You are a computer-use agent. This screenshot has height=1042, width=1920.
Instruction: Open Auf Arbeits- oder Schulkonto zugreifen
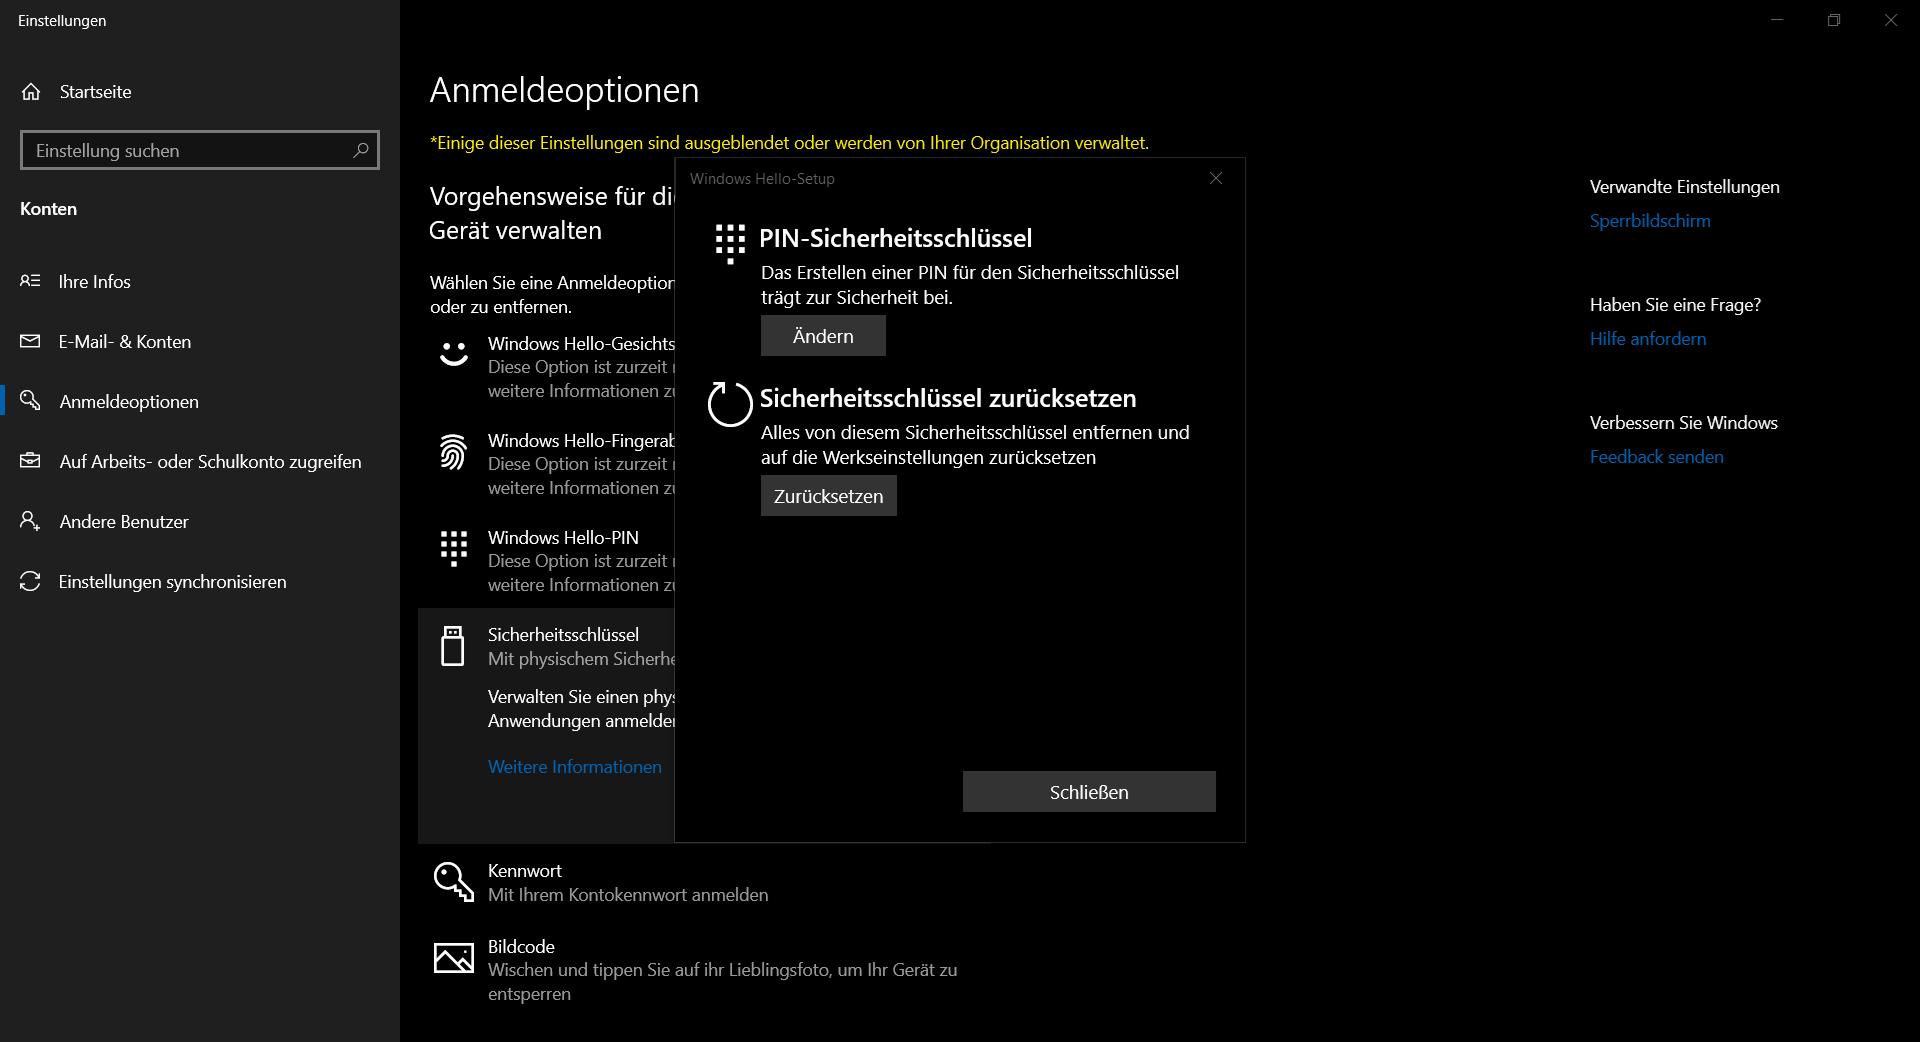coord(200,462)
